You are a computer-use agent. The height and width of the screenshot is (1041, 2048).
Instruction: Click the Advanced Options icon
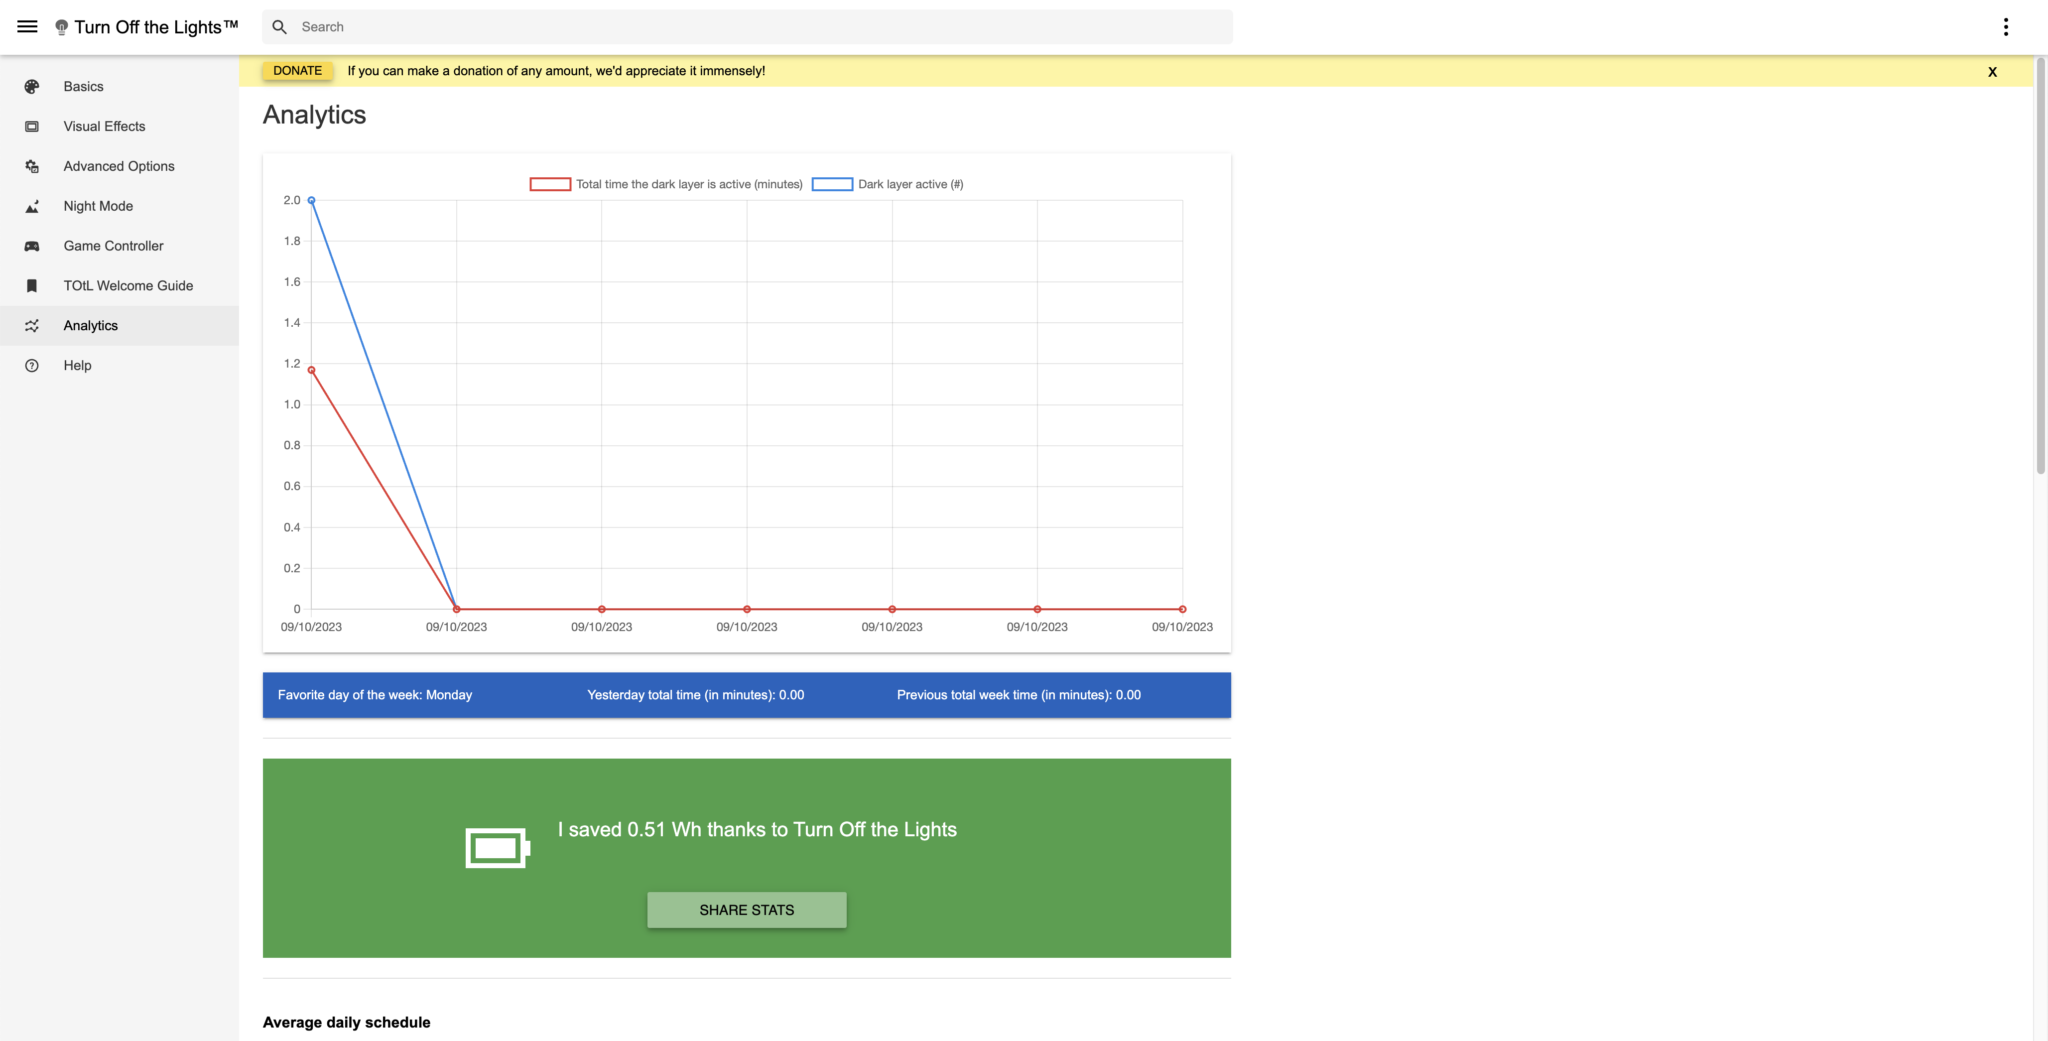point(31,166)
